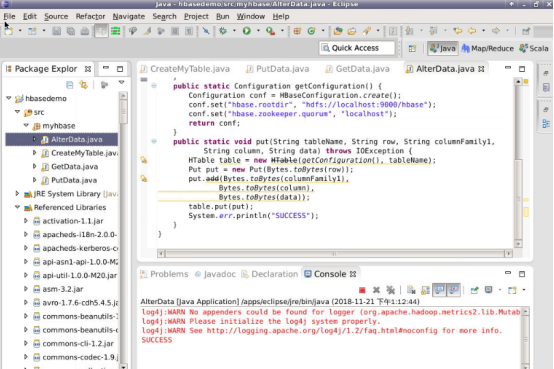Image resolution: width=554 pixels, height=369 pixels.
Task: Toggle Mark Occurrences in the toolbar
Action: coord(147,31)
